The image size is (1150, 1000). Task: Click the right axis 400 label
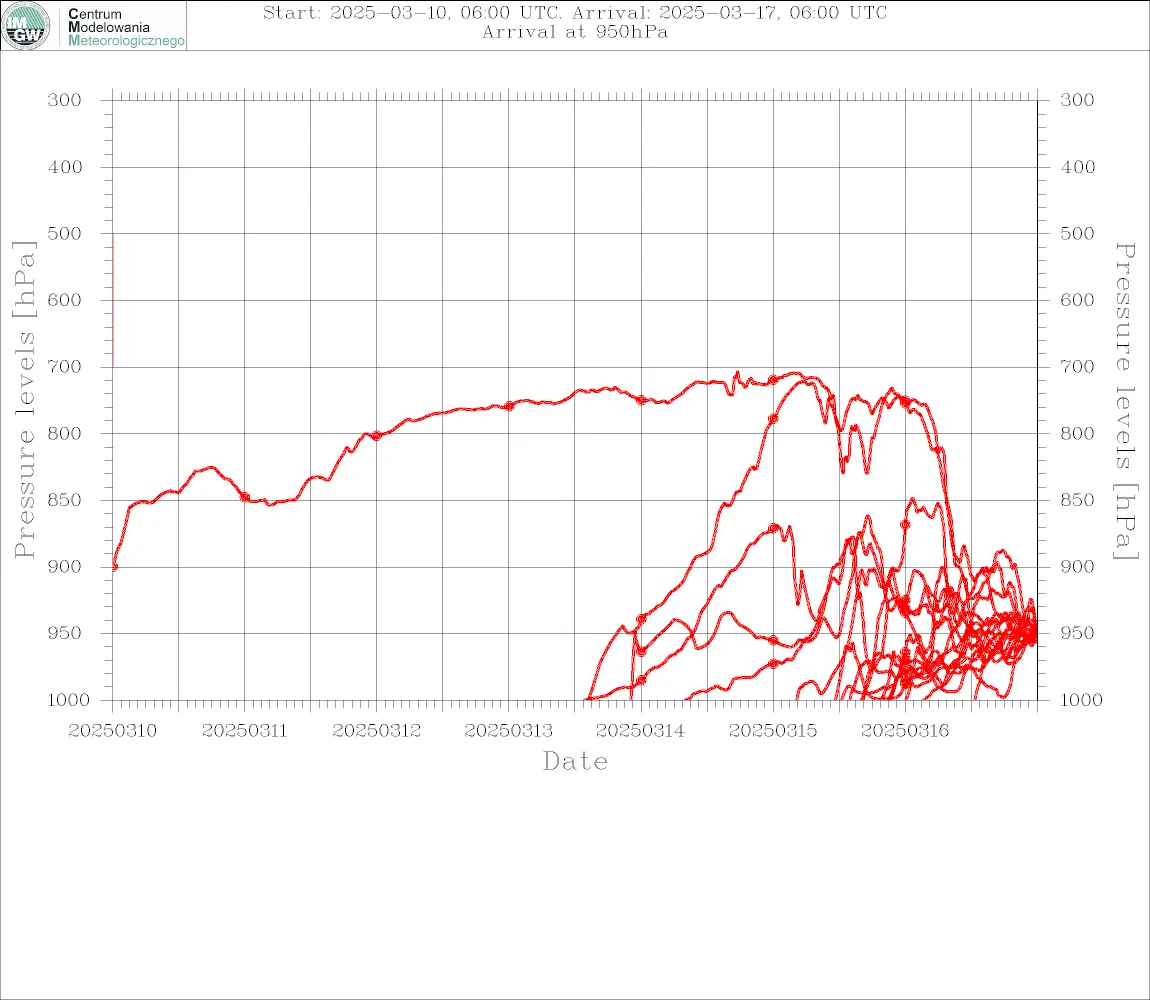click(1077, 167)
